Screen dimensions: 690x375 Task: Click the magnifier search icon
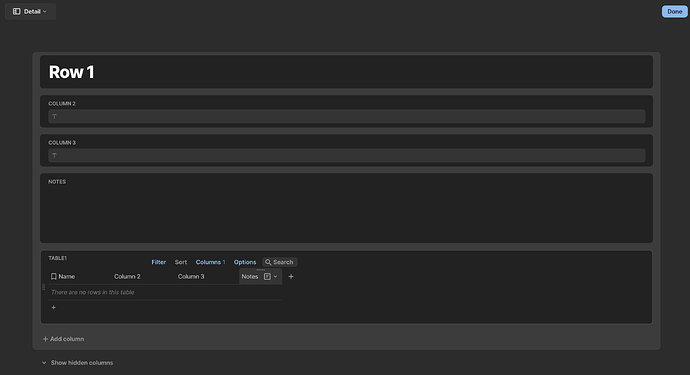coord(268,262)
